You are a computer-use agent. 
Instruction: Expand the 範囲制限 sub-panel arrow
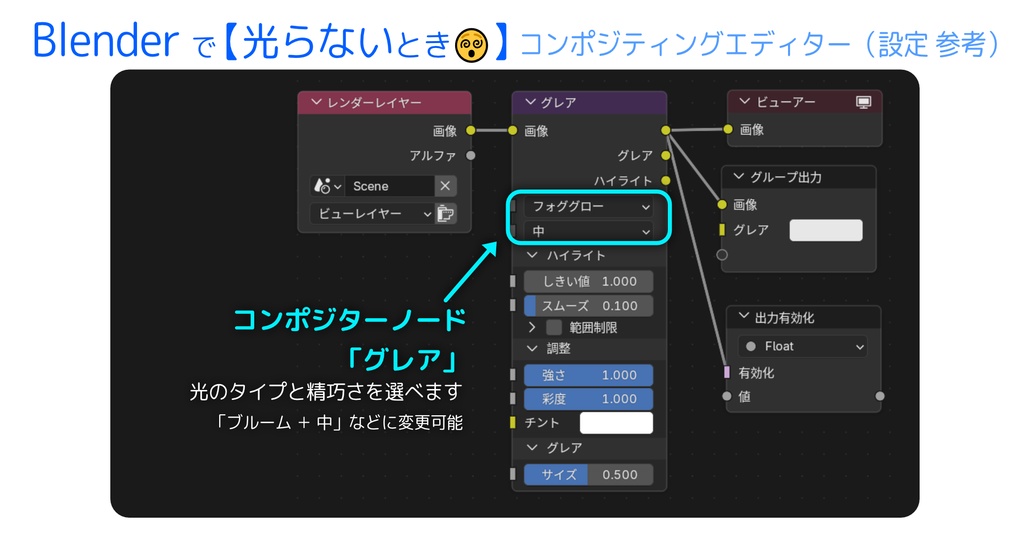tap(532, 327)
